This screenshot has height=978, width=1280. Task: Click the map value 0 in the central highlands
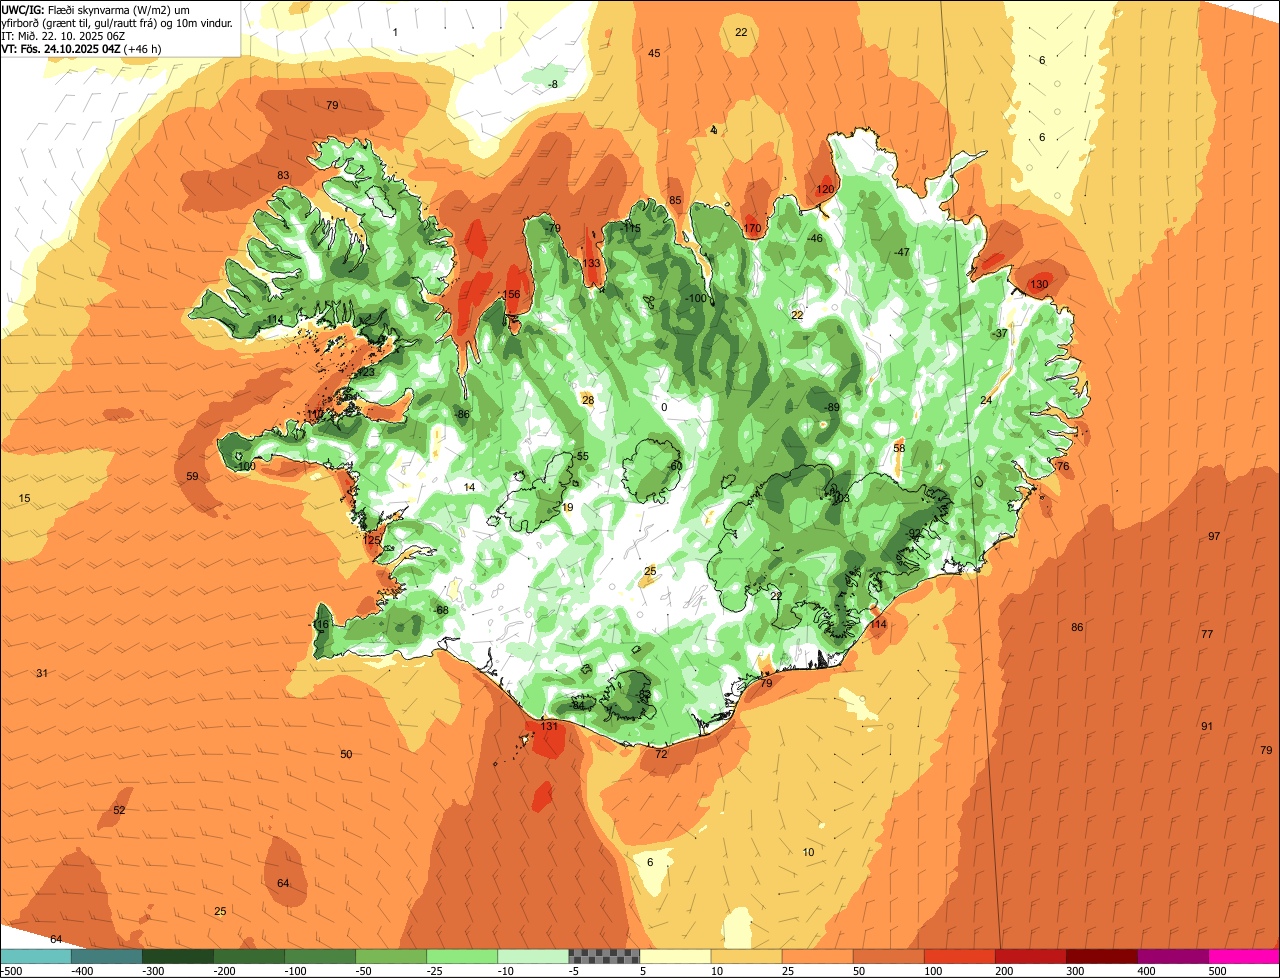point(664,407)
